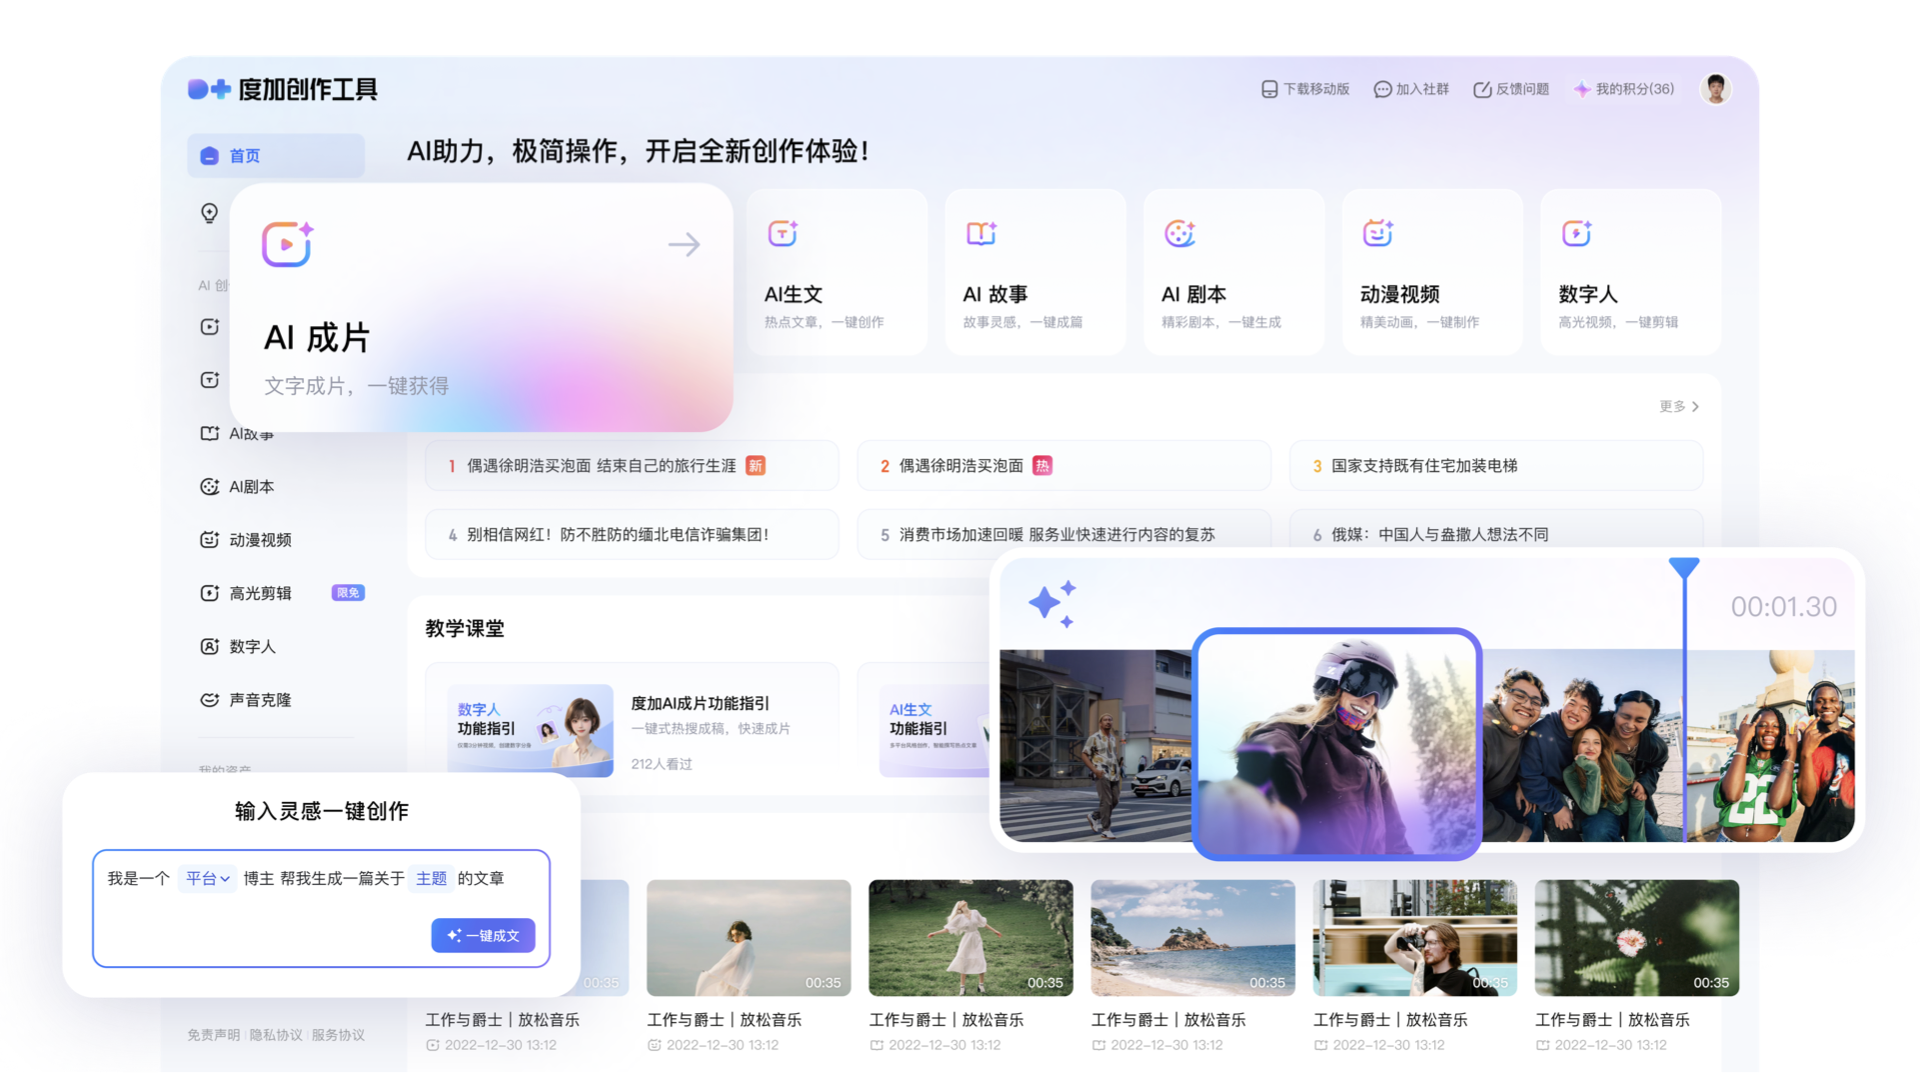Open topic 2 偶遇徐明浩买泡面
The image size is (1920, 1080).
point(1064,466)
